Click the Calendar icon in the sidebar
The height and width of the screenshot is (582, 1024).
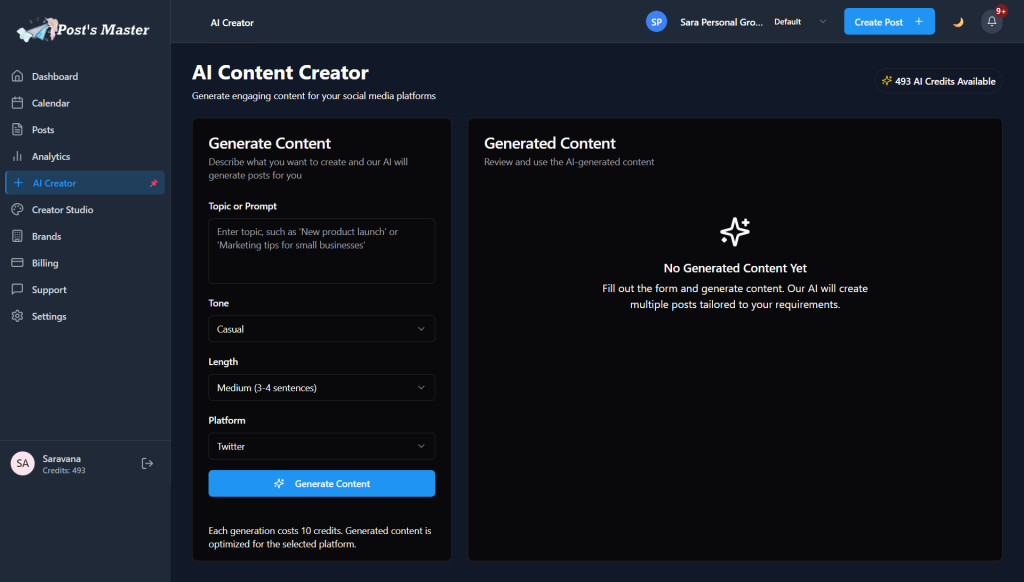(17, 103)
